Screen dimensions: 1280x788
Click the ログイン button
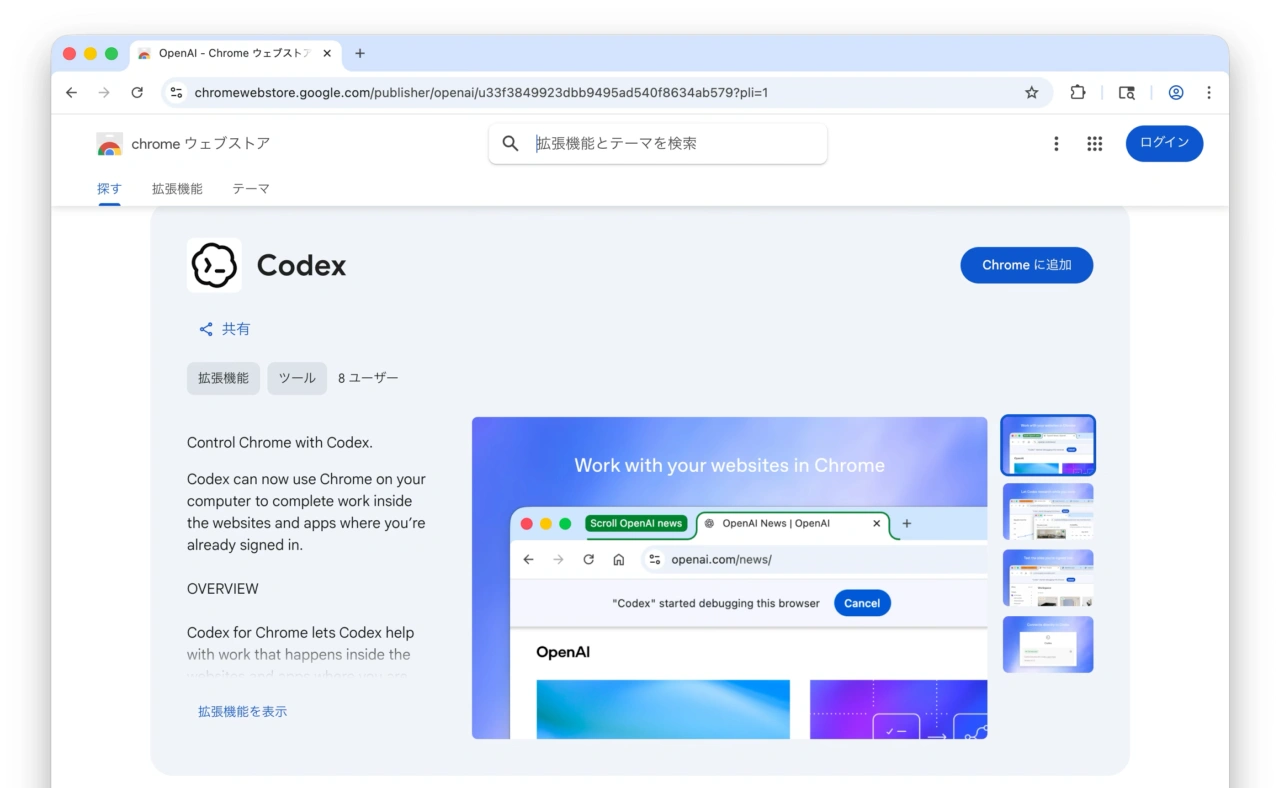tap(1164, 143)
